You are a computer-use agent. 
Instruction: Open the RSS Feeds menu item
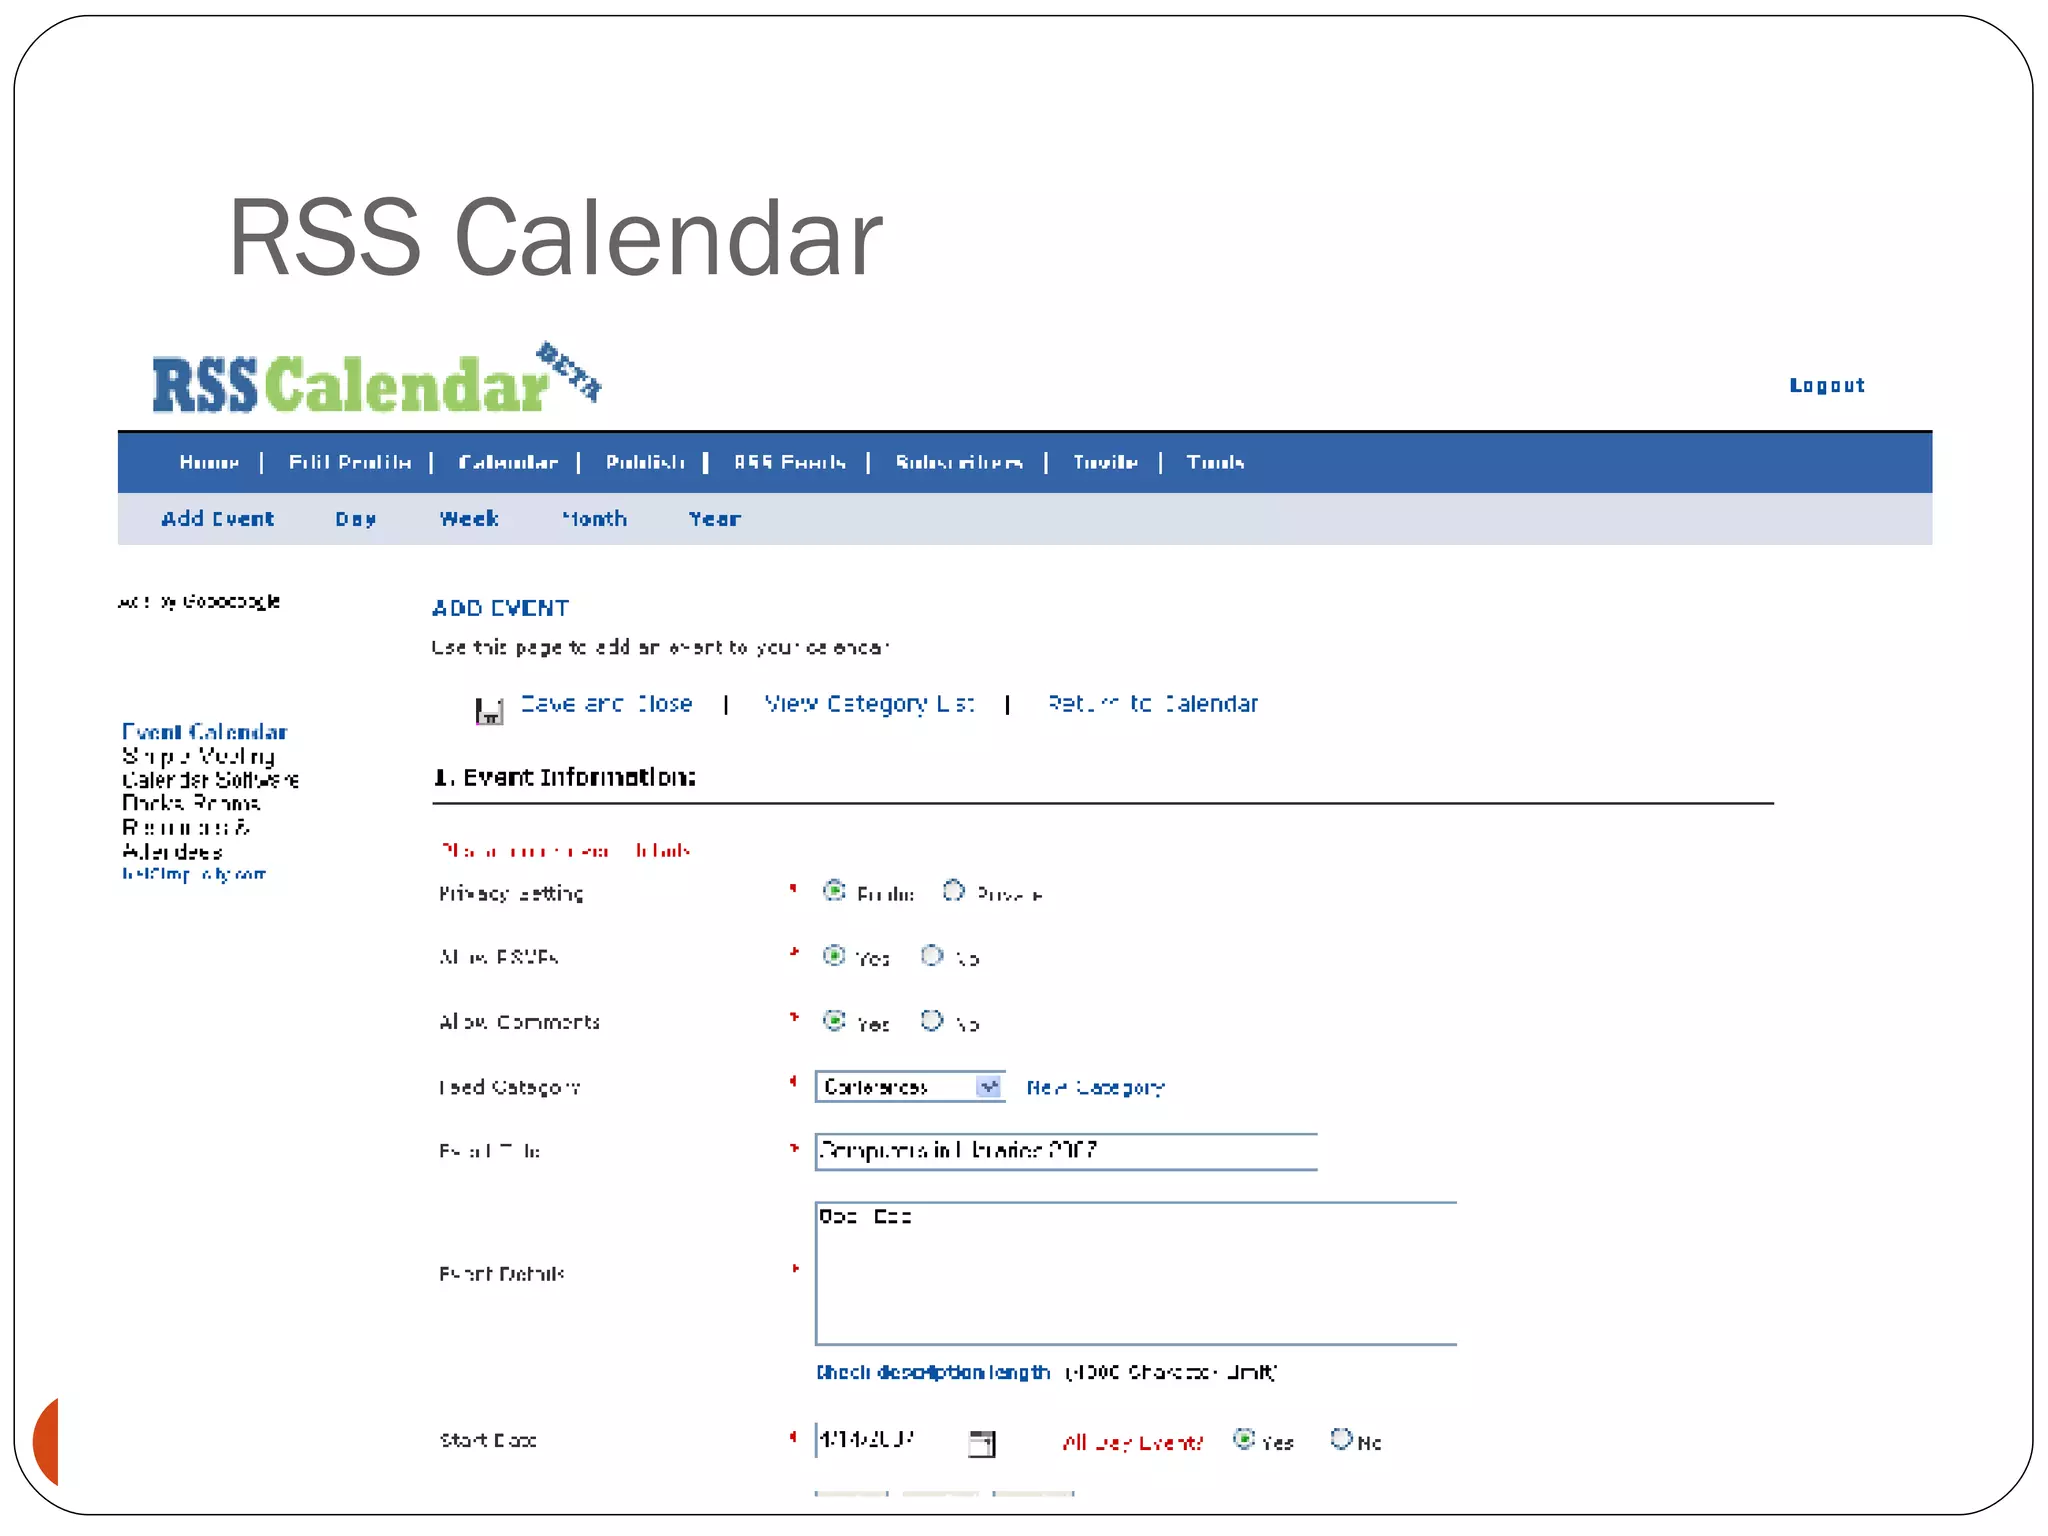tap(790, 462)
